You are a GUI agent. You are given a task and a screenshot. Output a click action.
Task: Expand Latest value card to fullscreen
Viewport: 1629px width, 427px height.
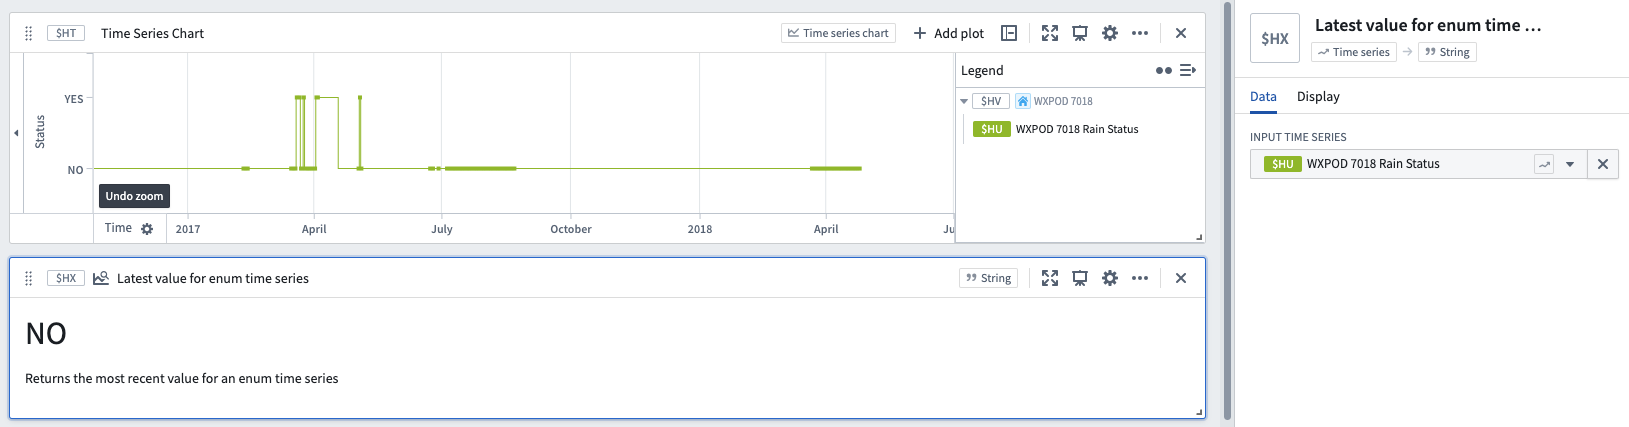tap(1049, 278)
